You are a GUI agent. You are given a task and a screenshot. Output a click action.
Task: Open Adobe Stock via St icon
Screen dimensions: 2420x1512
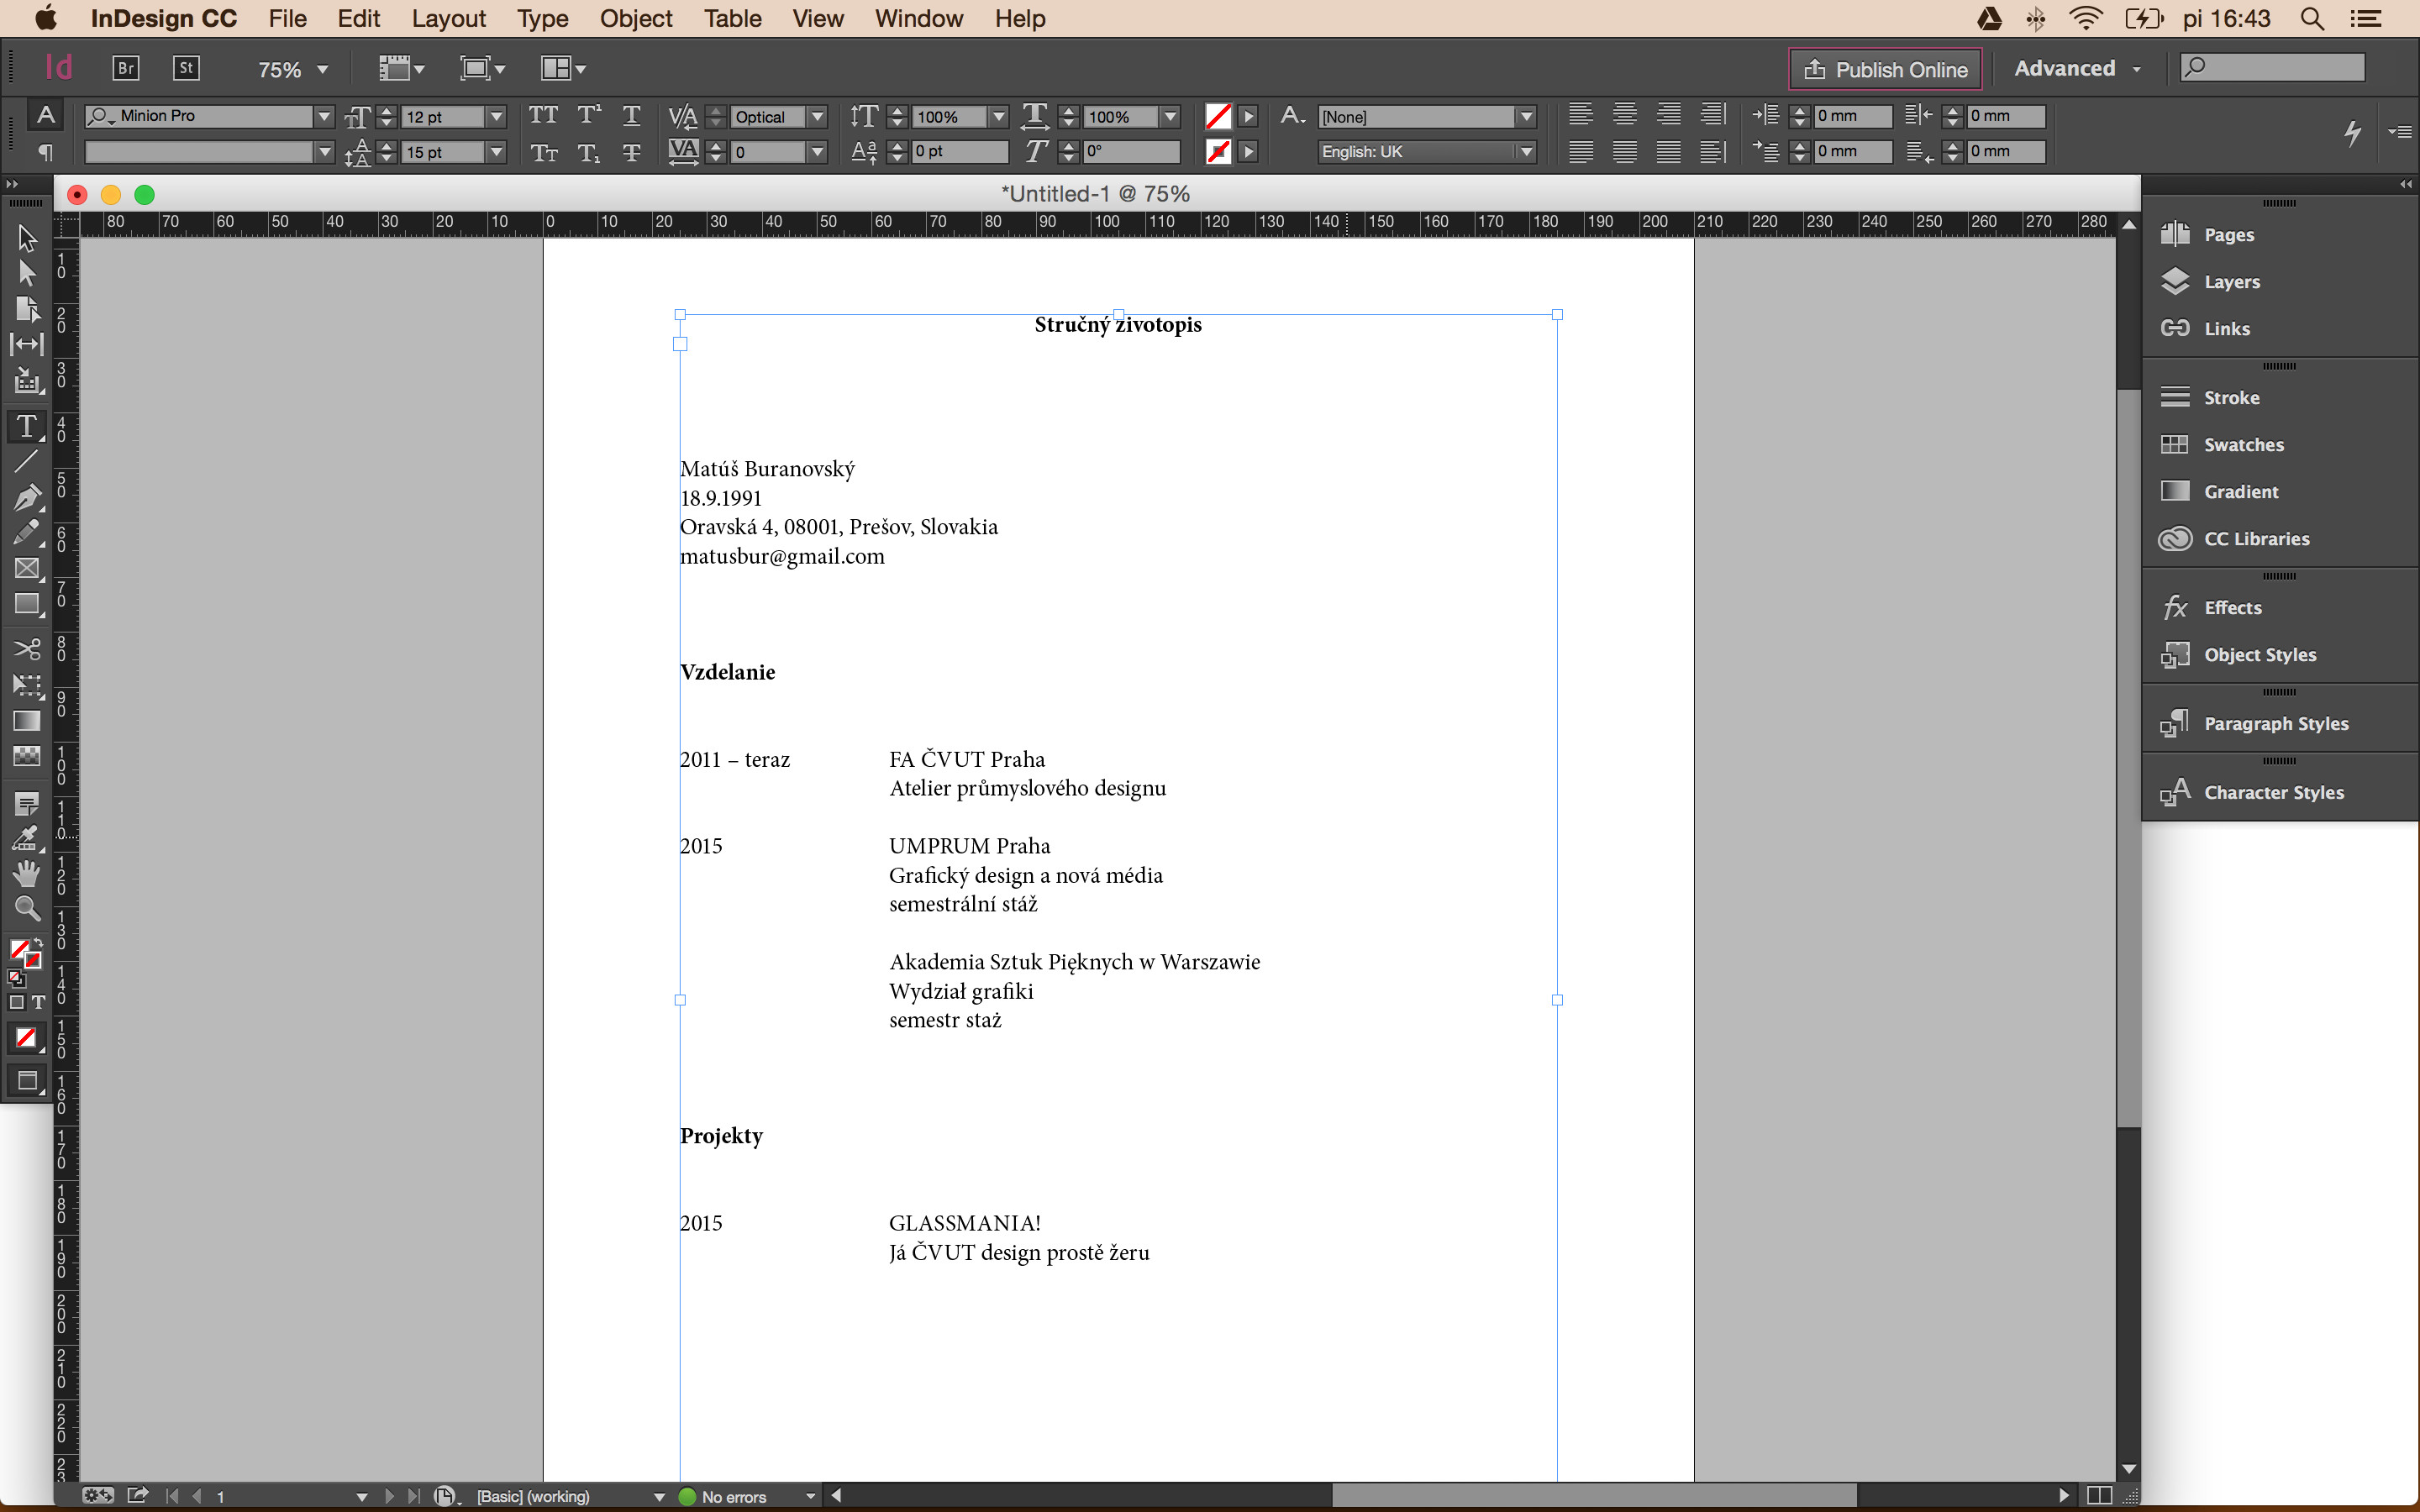(186, 68)
